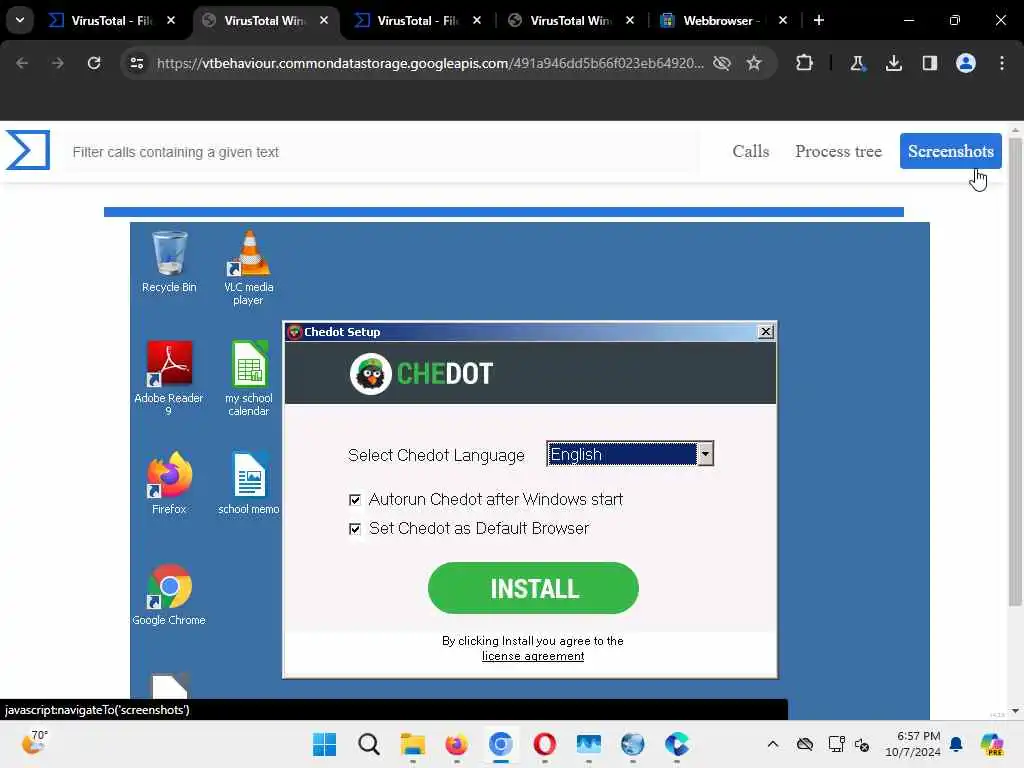Uncheck Set Chedot as Default Browser
This screenshot has width=1024, height=768.
355,529
